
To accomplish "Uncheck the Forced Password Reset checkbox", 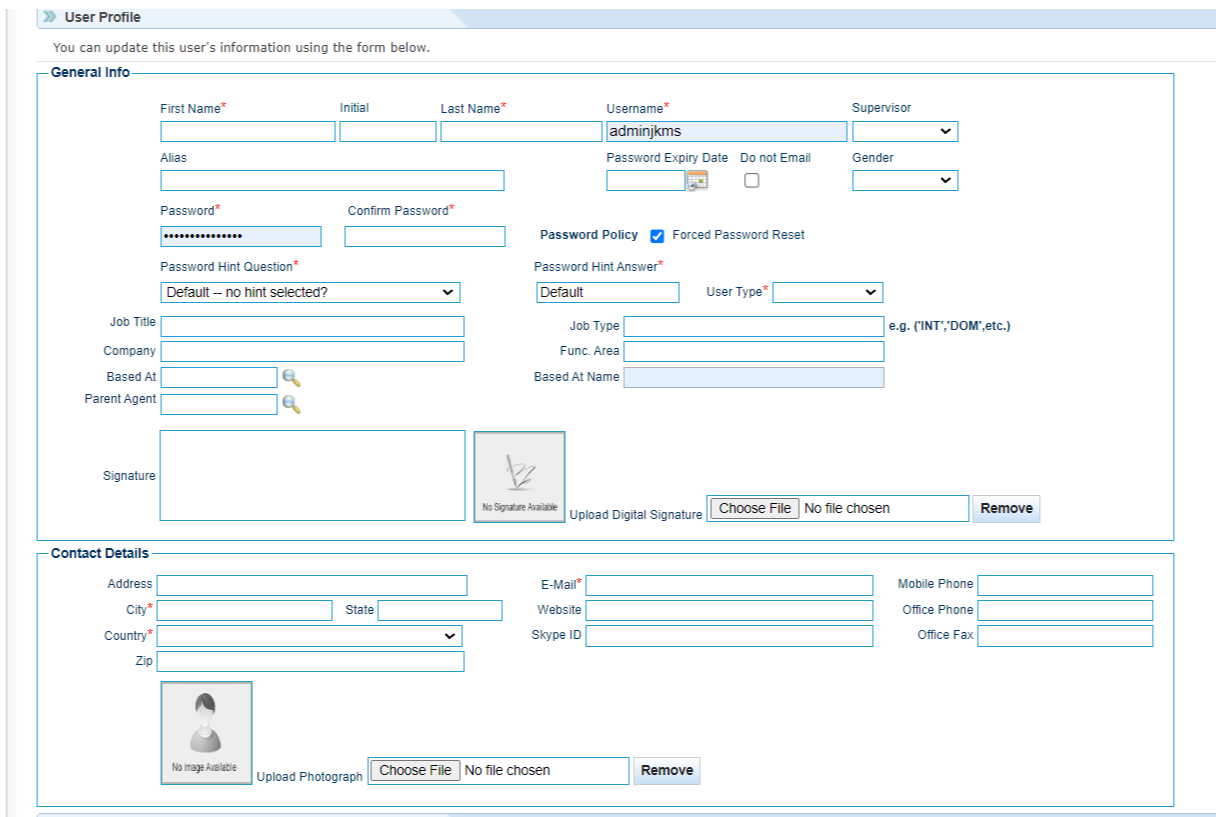I will pyautogui.click(x=657, y=236).
